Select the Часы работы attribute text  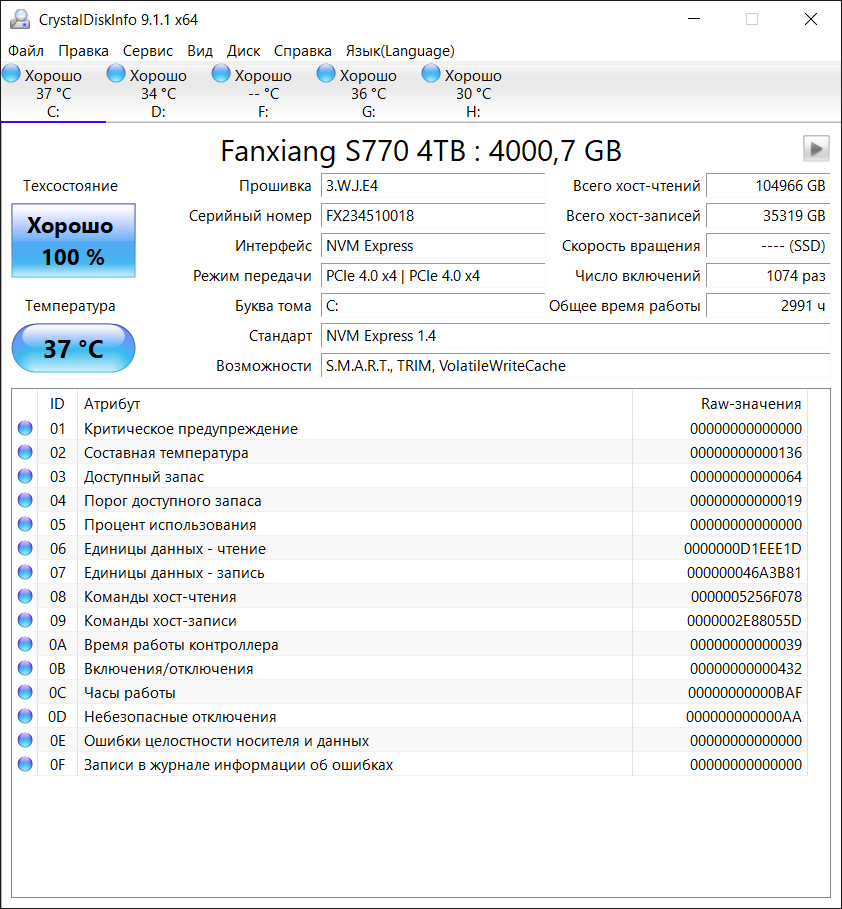pyautogui.click(x=129, y=693)
